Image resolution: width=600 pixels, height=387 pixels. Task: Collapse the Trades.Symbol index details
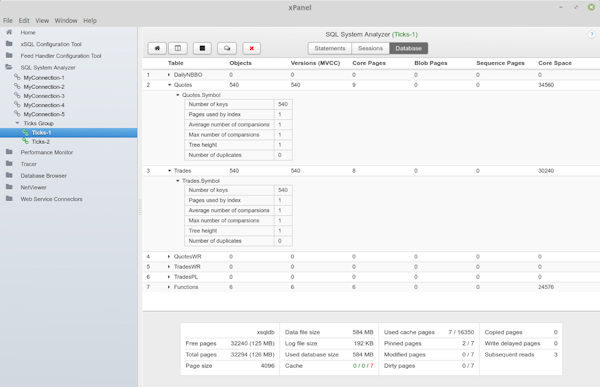tap(178, 181)
